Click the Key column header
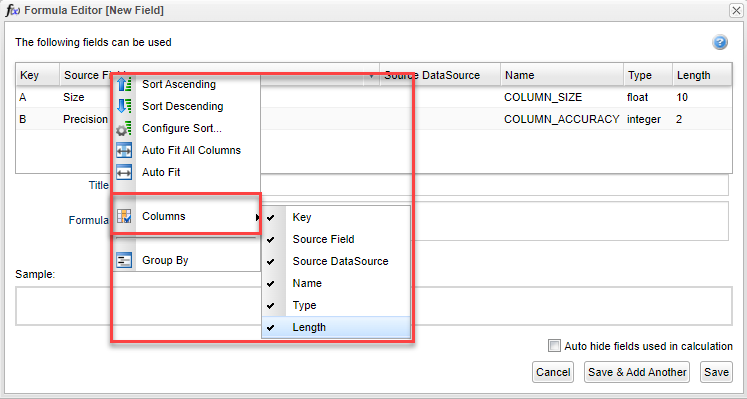Screen dimensions: 747x399 (38, 75)
